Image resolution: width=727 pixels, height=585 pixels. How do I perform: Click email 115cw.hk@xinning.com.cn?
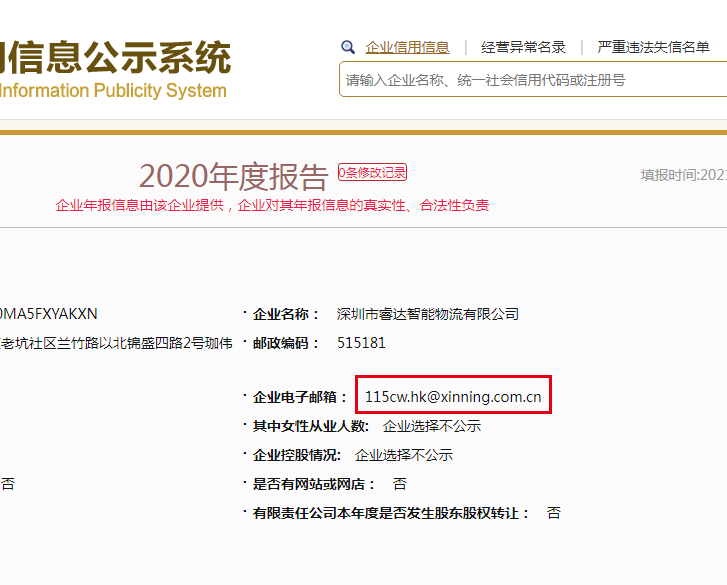pyautogui.click(x=453, y=396)
